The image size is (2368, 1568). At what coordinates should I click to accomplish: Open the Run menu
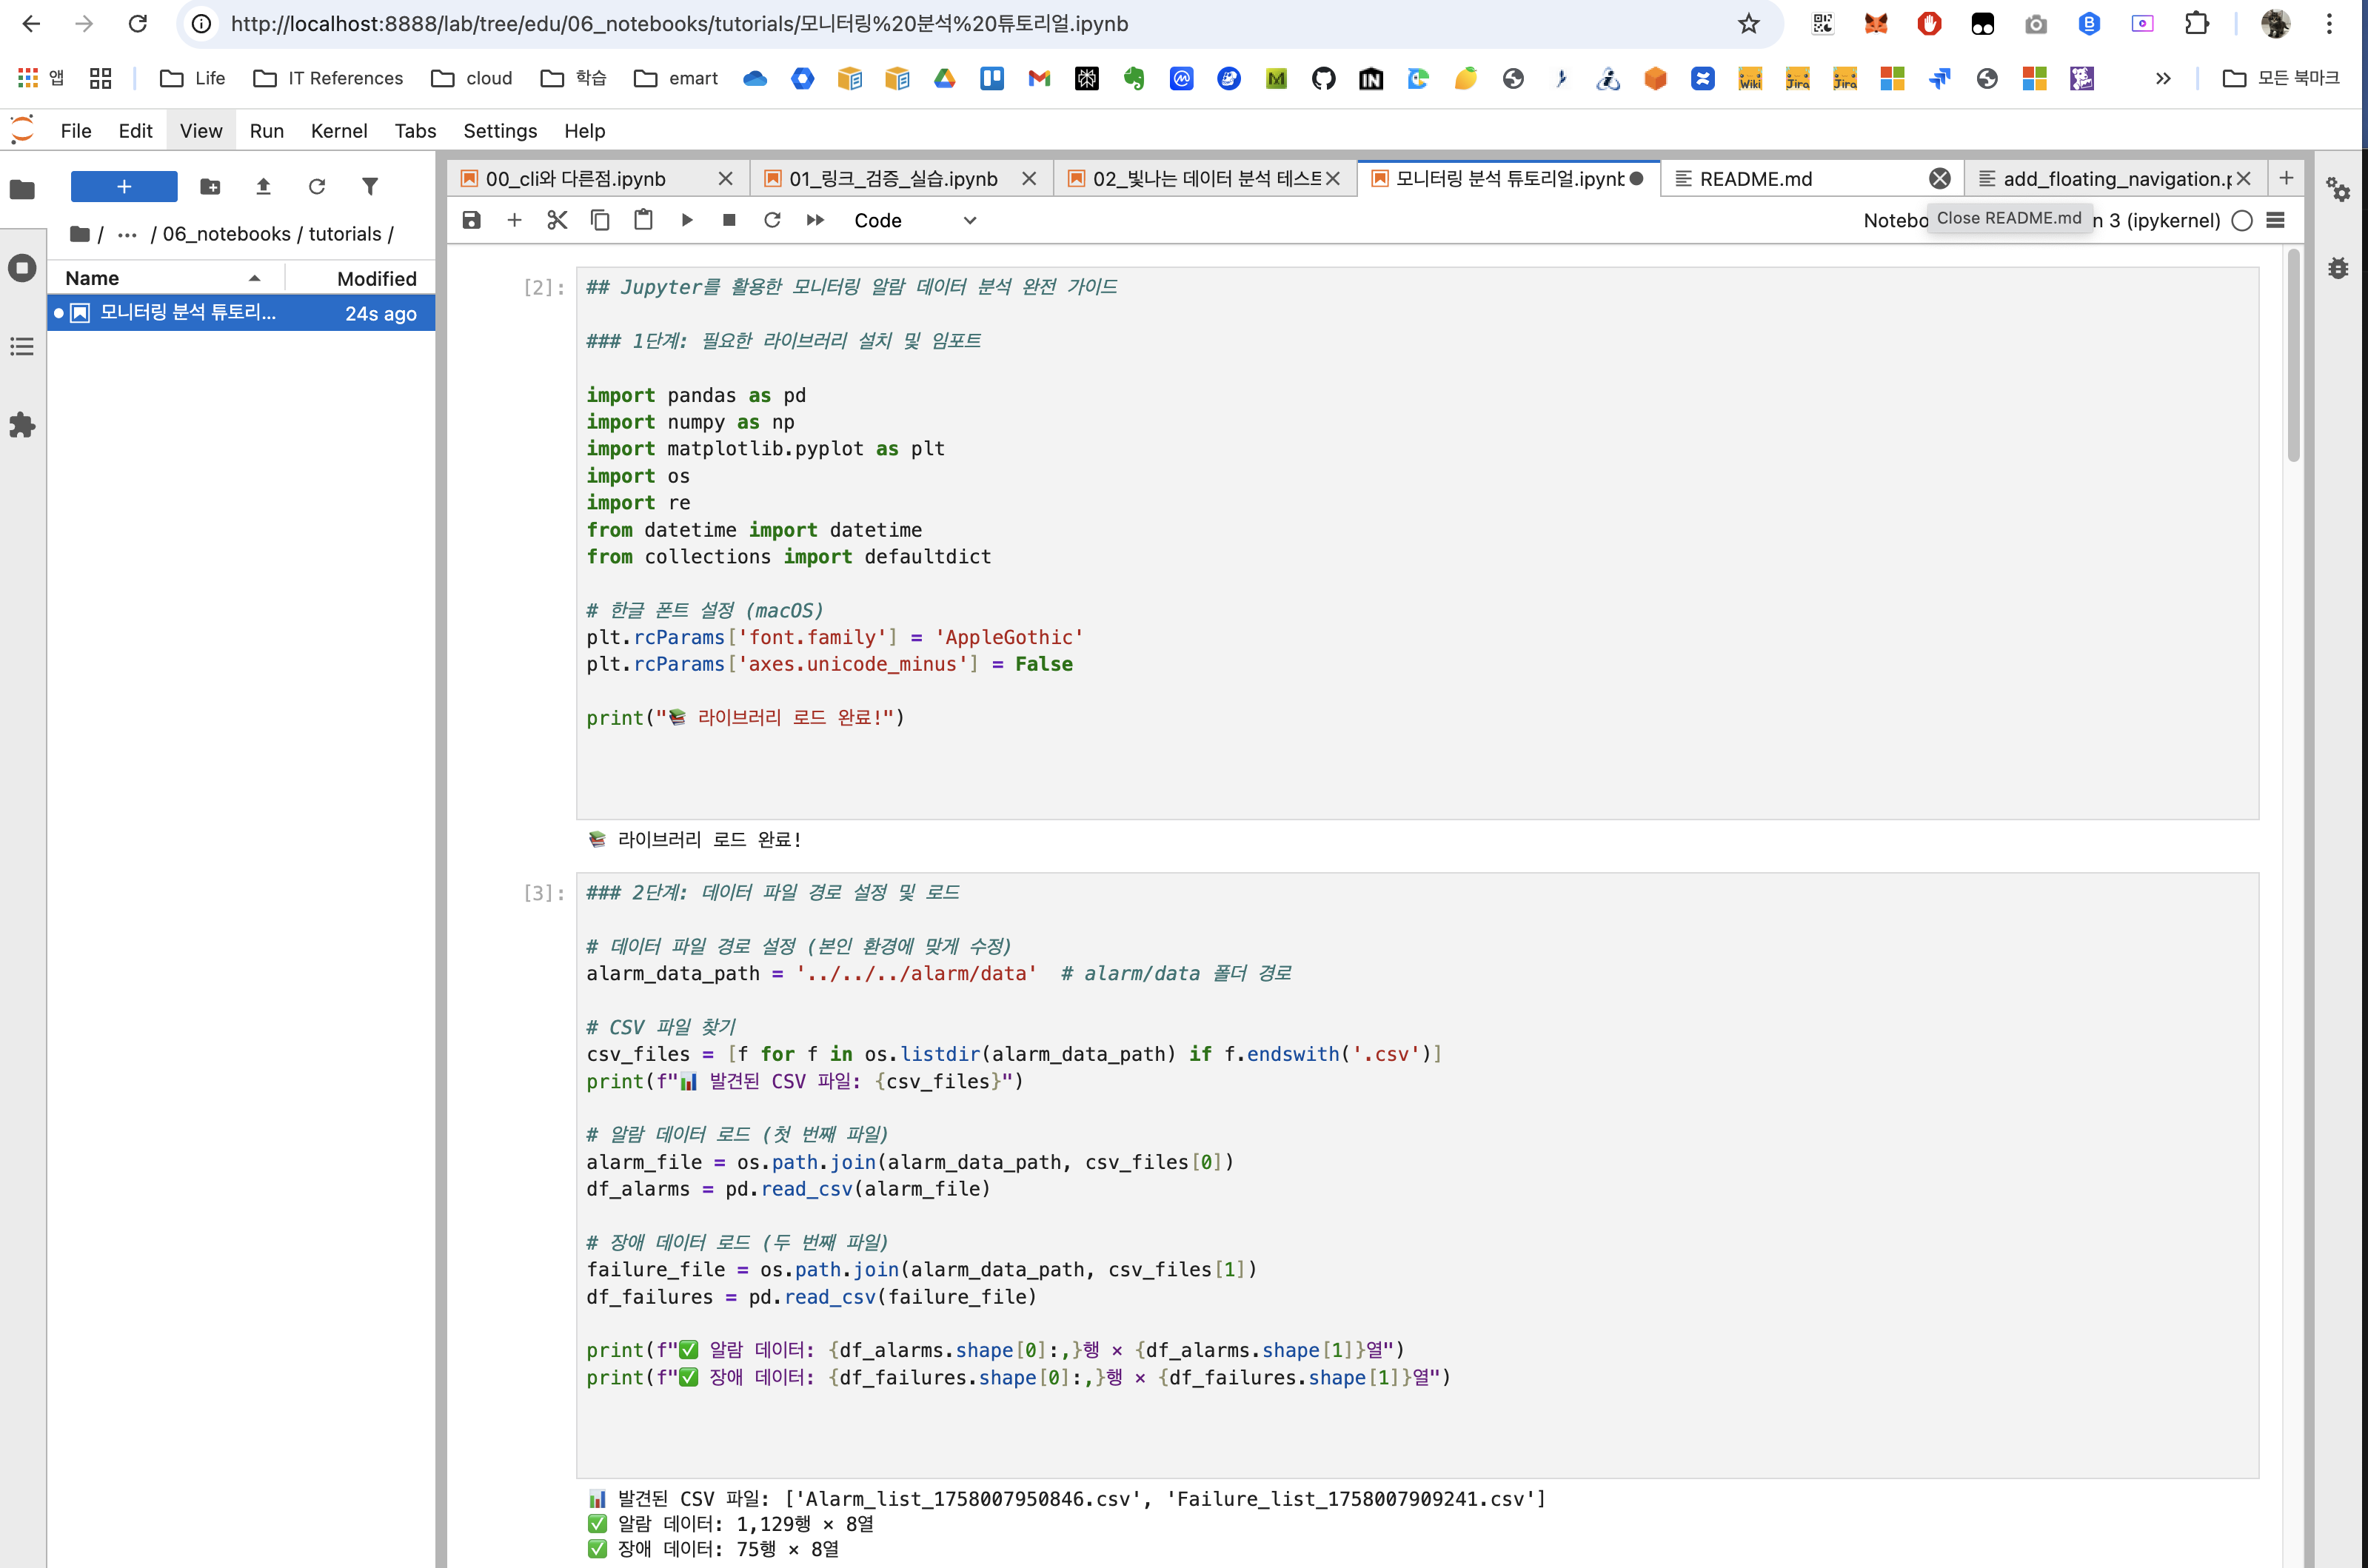point(267,131)
